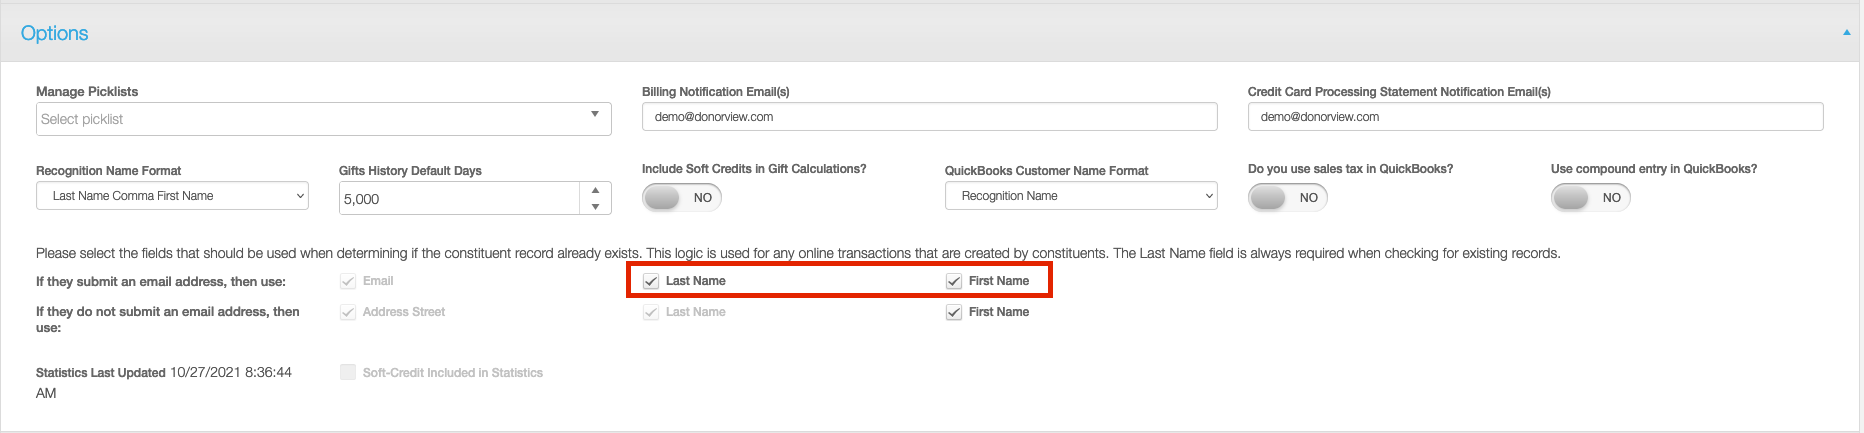Open the Recognition Name Format dropdown
The height and width of the screenshot is (433, 1864).
click(x=172, y=196)
